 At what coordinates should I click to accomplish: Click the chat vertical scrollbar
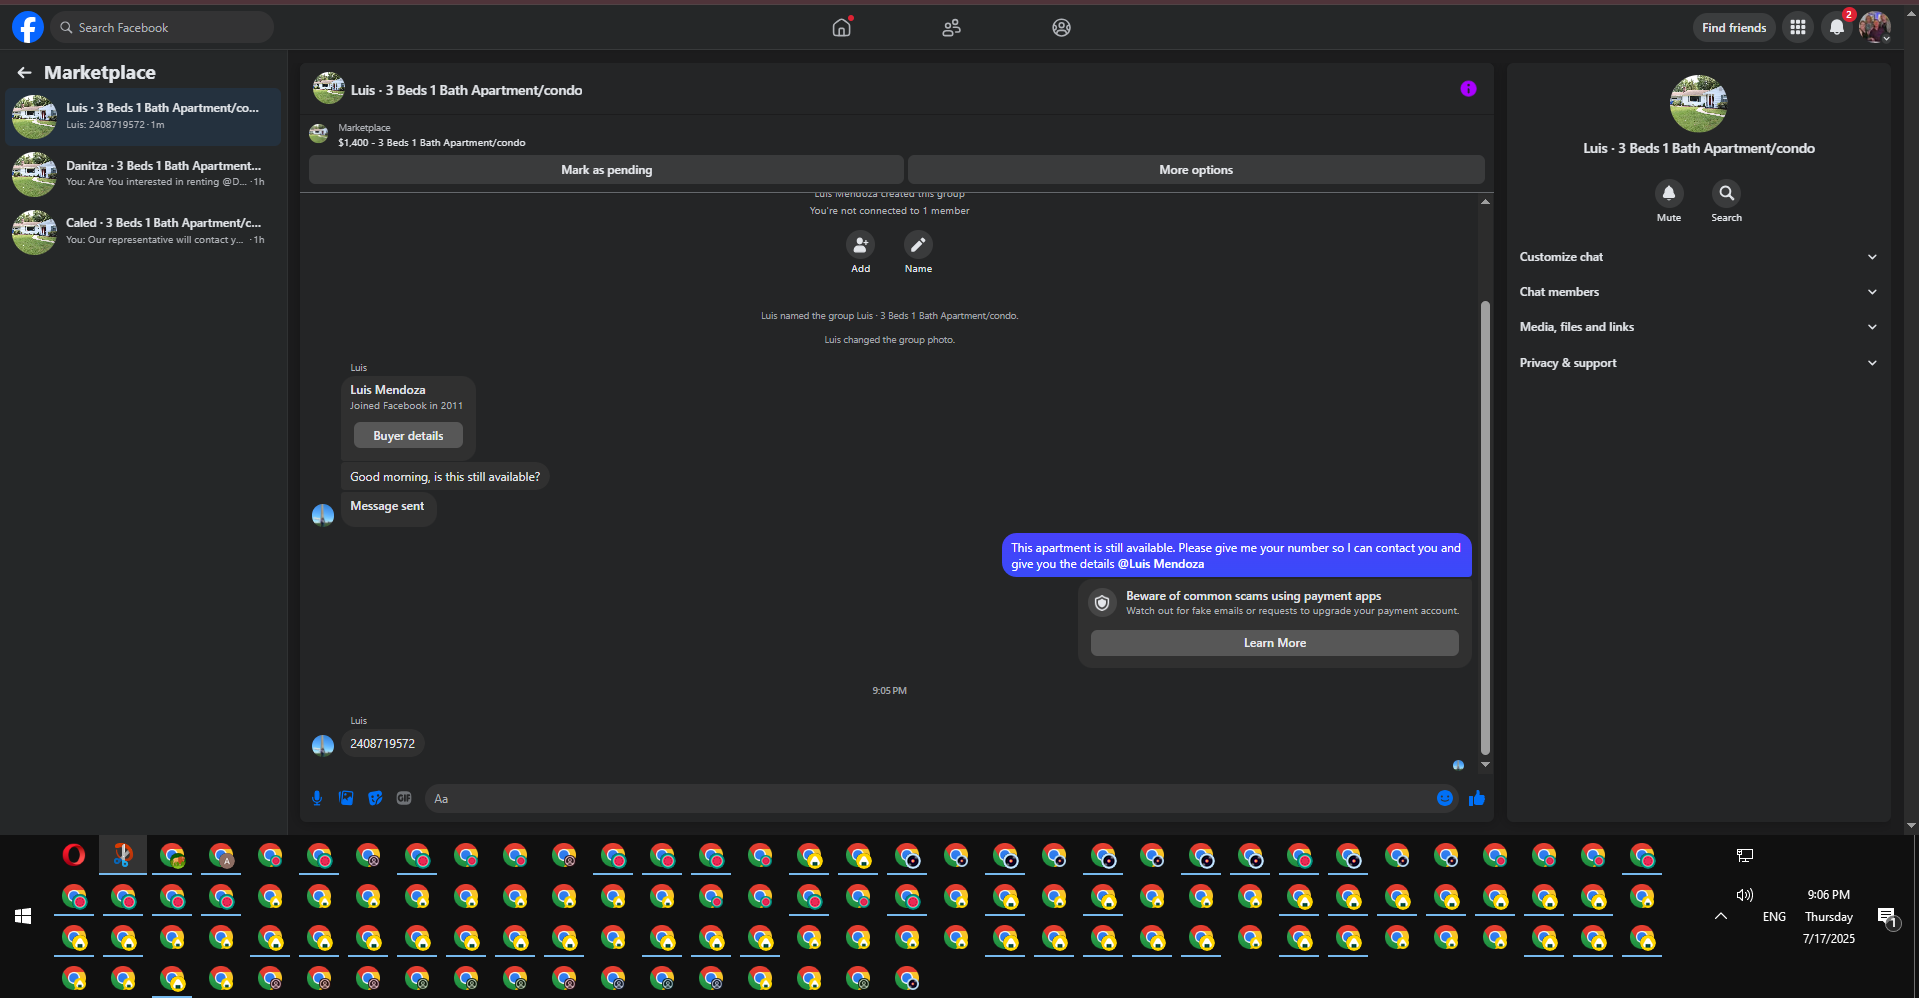(1485, 528)
